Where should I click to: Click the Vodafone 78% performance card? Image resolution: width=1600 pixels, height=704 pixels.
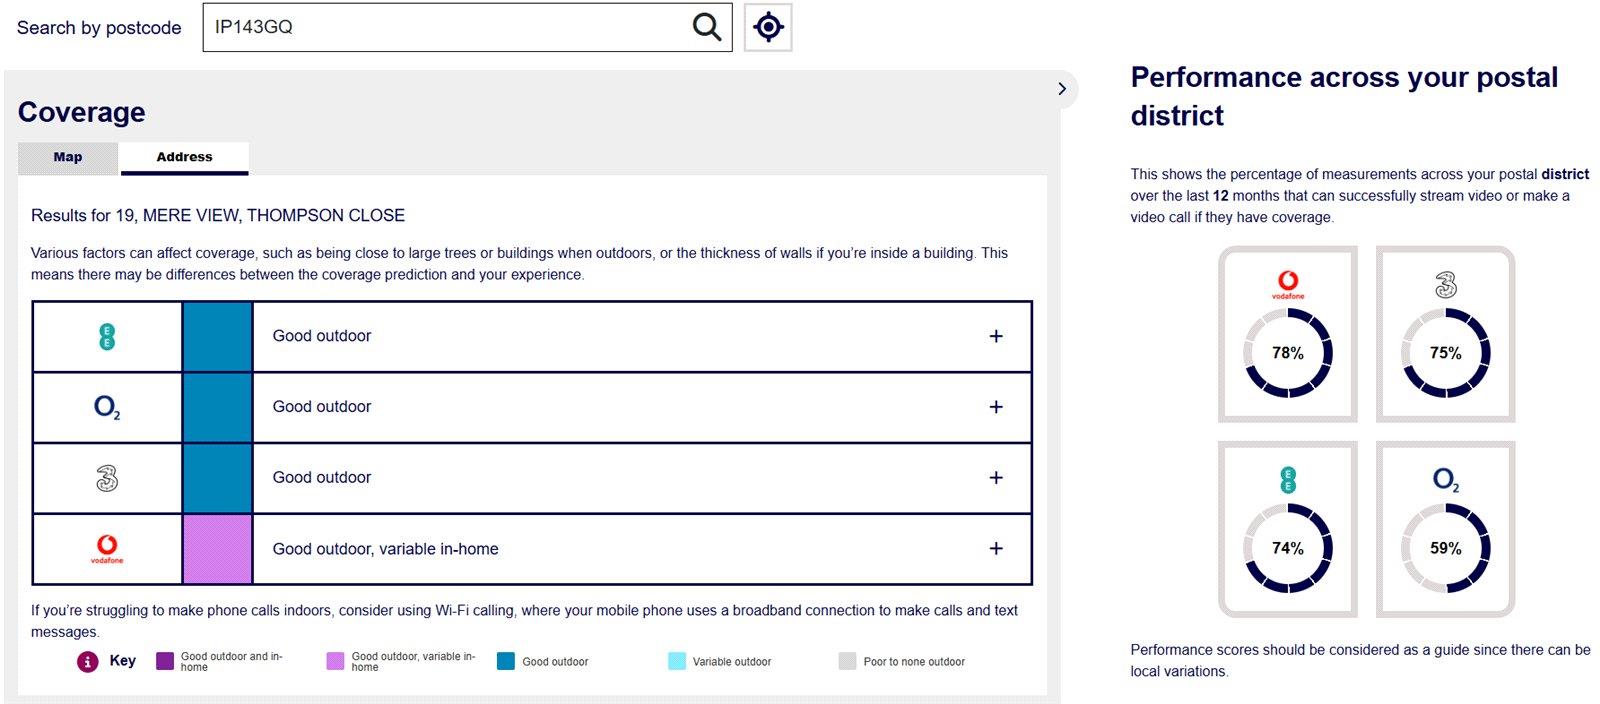pyautogui.click(x=1288, y=334)
